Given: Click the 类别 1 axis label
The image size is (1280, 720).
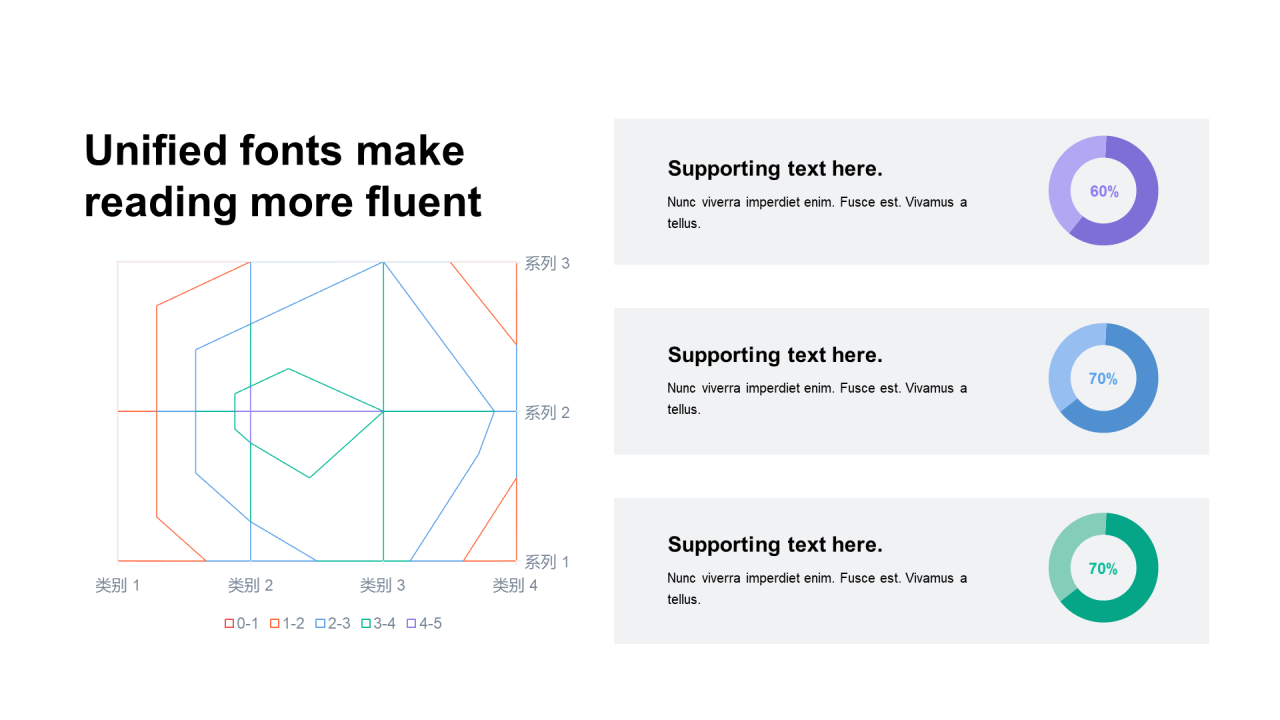Looking at the screenshot, I should 118,586.
